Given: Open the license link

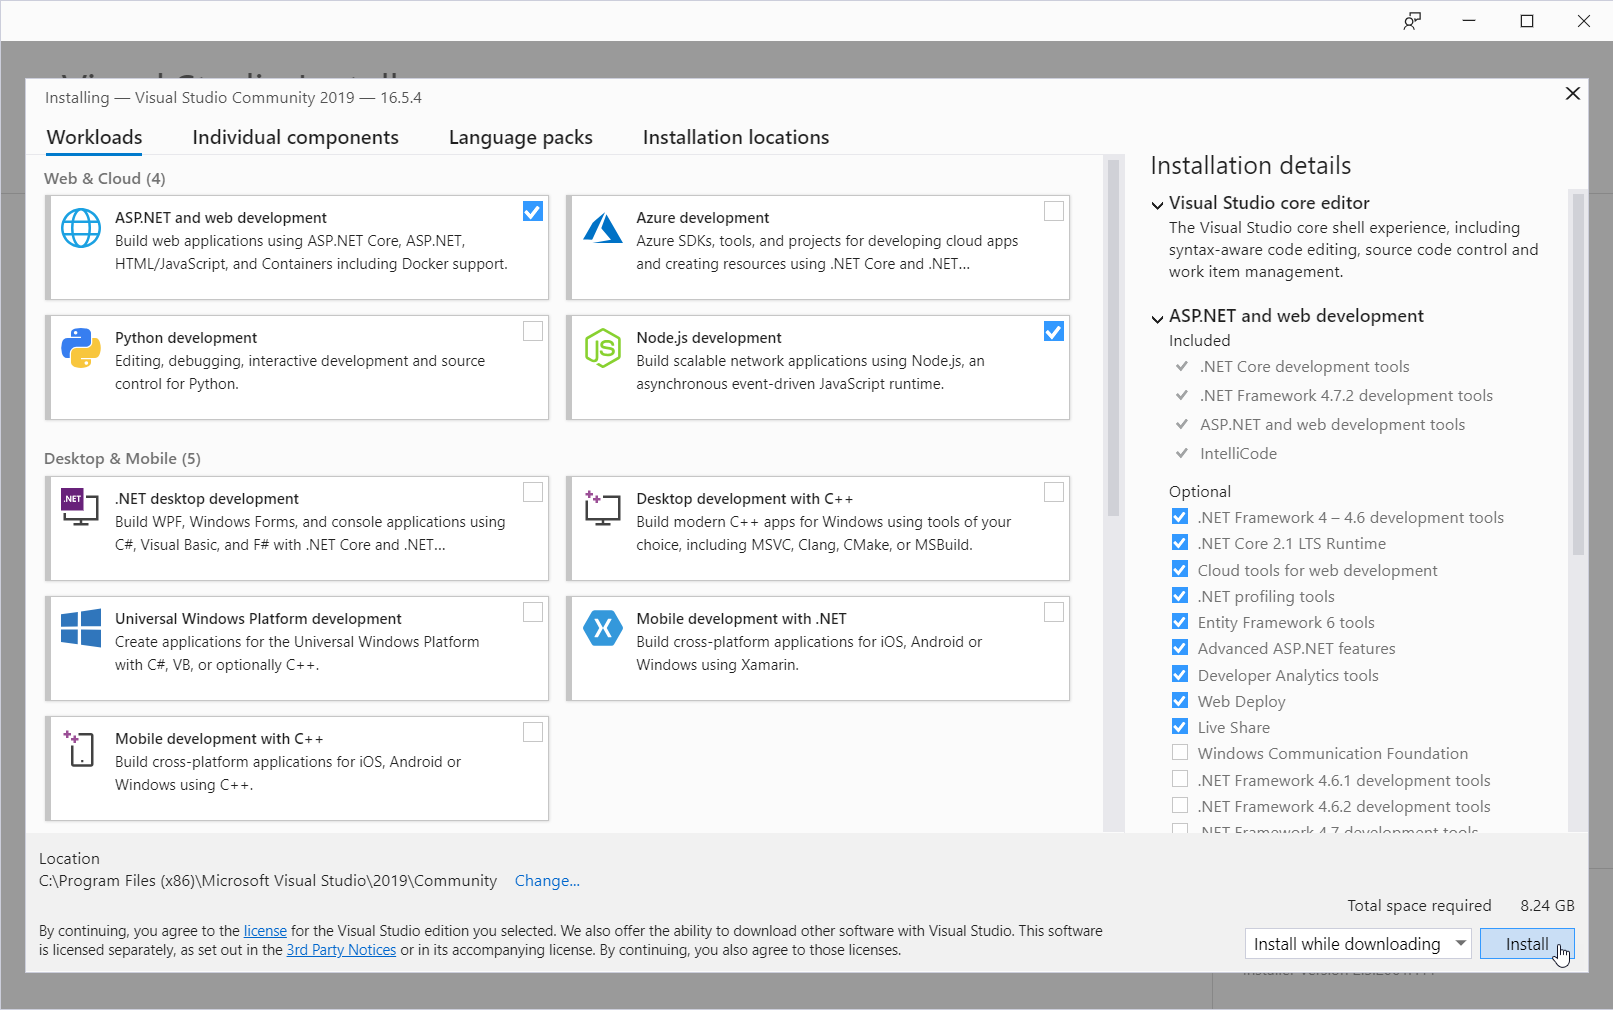Looking at the screenshot, I should pos(265,931).
